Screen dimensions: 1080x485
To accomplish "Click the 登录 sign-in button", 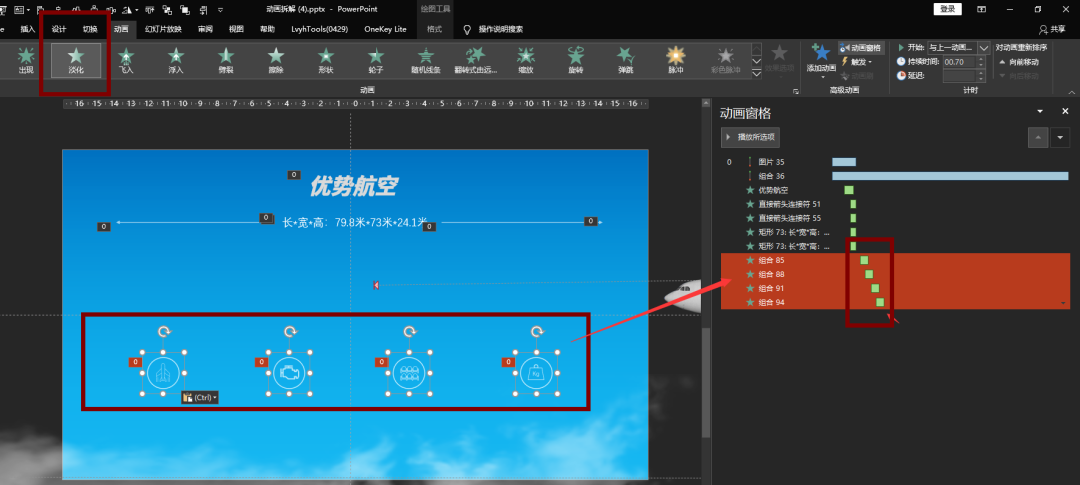I will tap(948, 9).
